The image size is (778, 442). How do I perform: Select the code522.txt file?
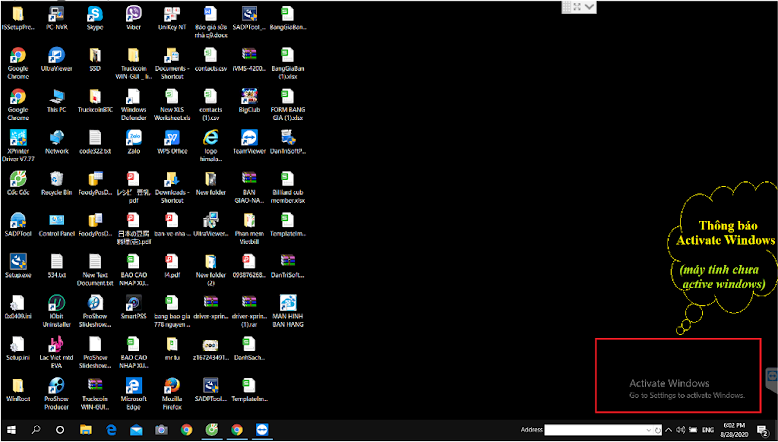click(95, 142)
